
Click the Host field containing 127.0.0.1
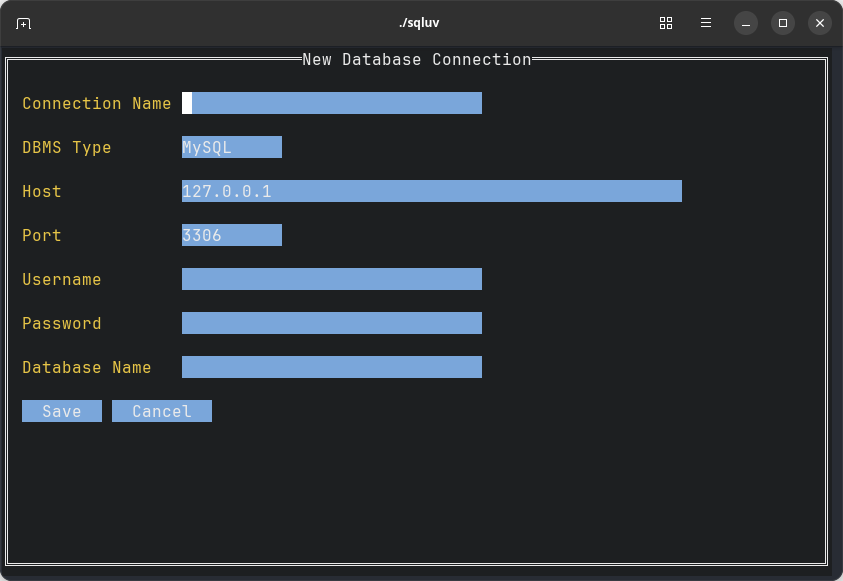click(432, 191)
